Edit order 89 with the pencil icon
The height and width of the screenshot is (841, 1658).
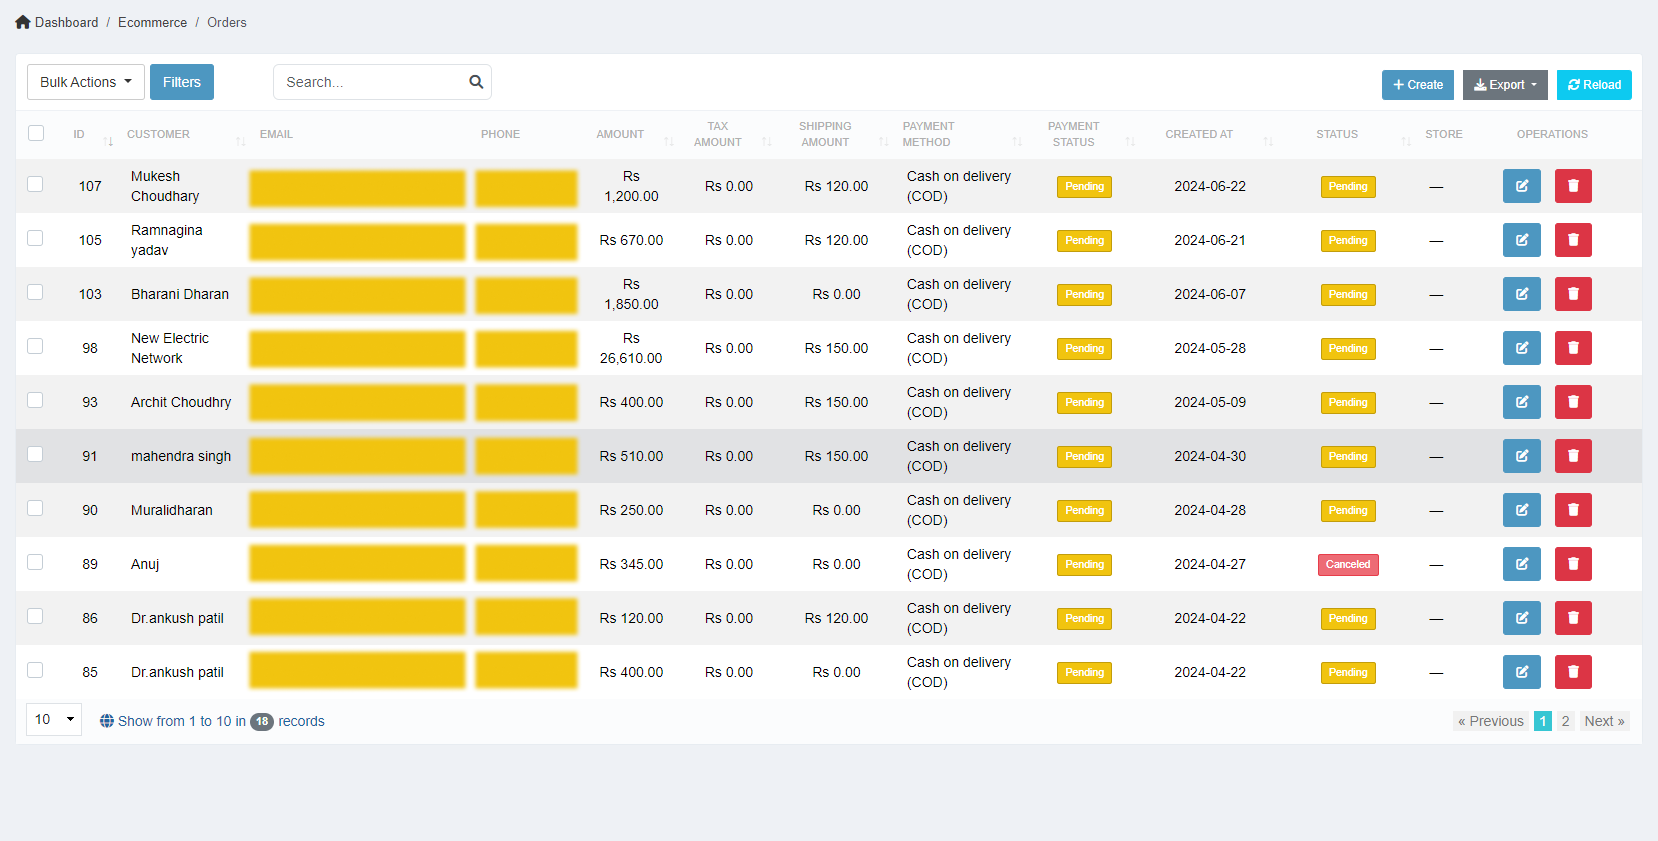pos(1521,564)
